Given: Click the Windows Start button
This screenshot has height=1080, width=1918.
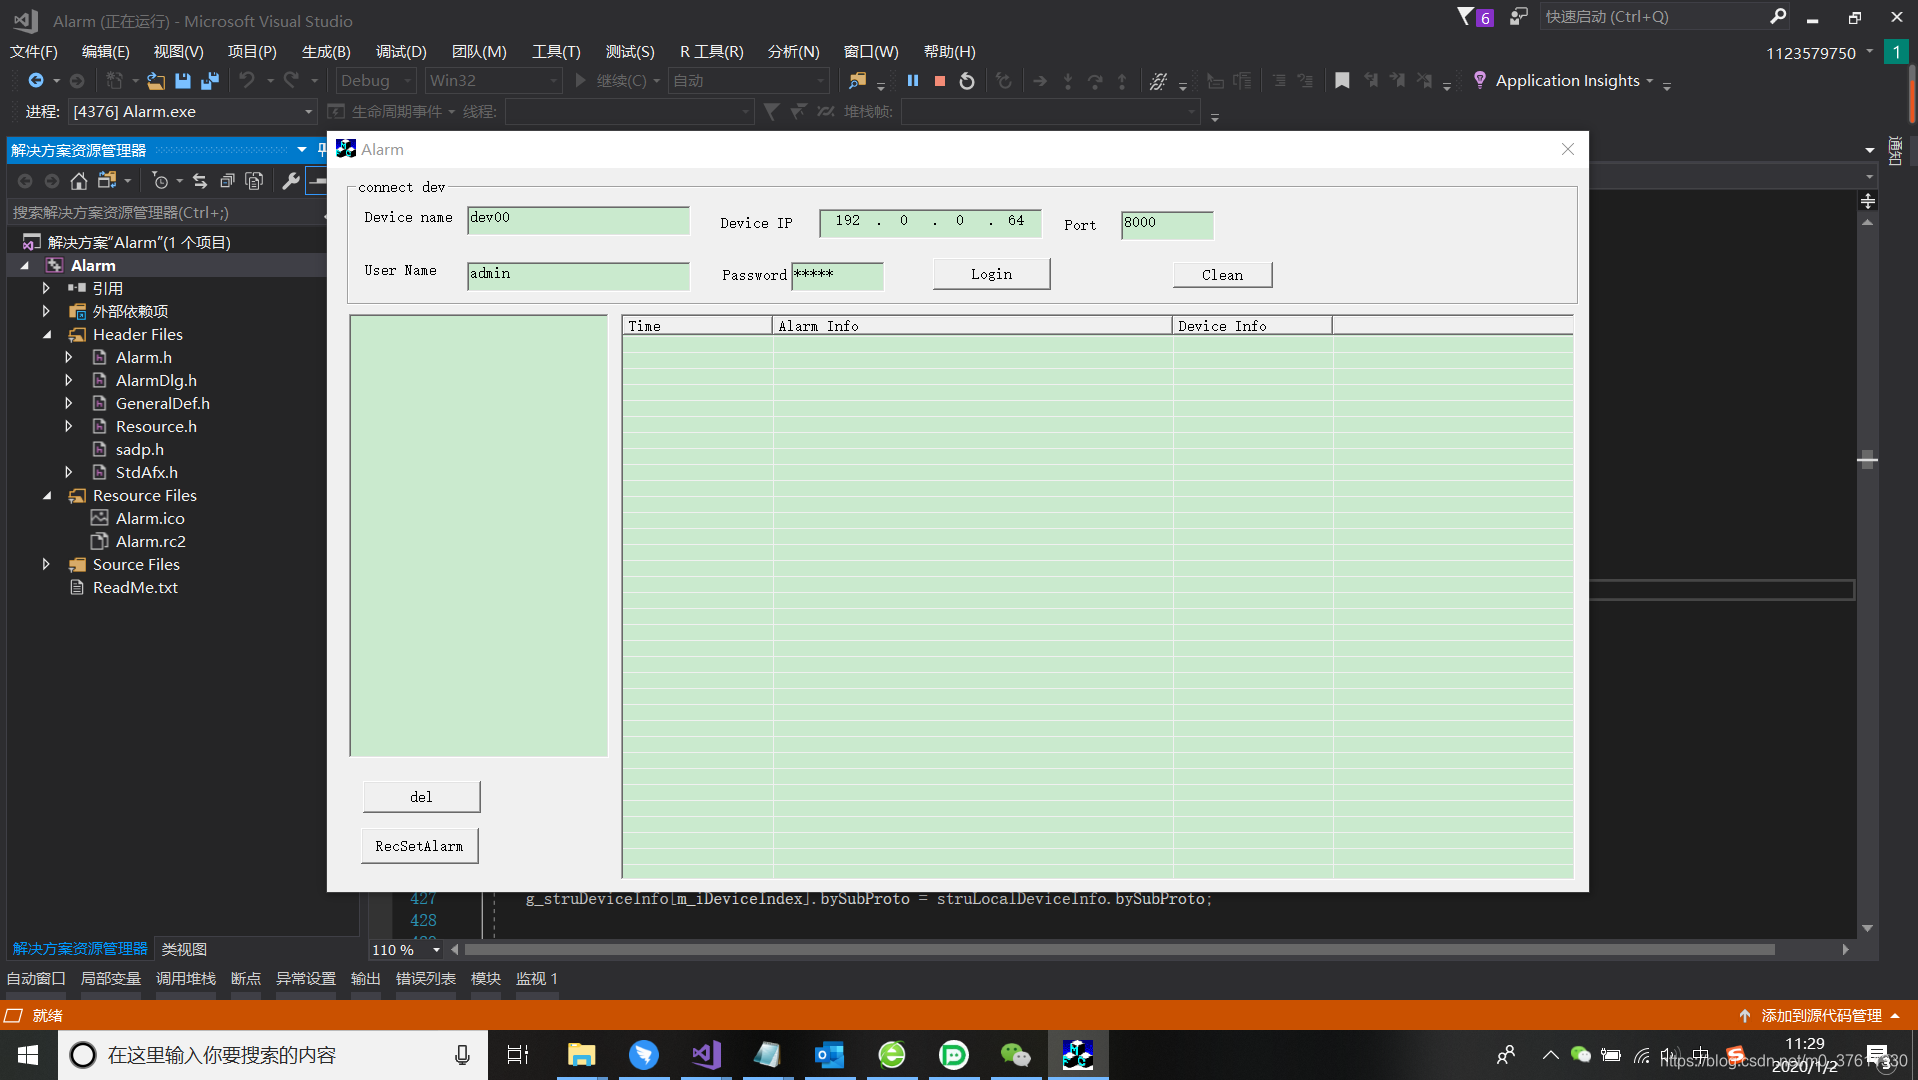Looking at the screenshot, I should [x=28, y=1055].
